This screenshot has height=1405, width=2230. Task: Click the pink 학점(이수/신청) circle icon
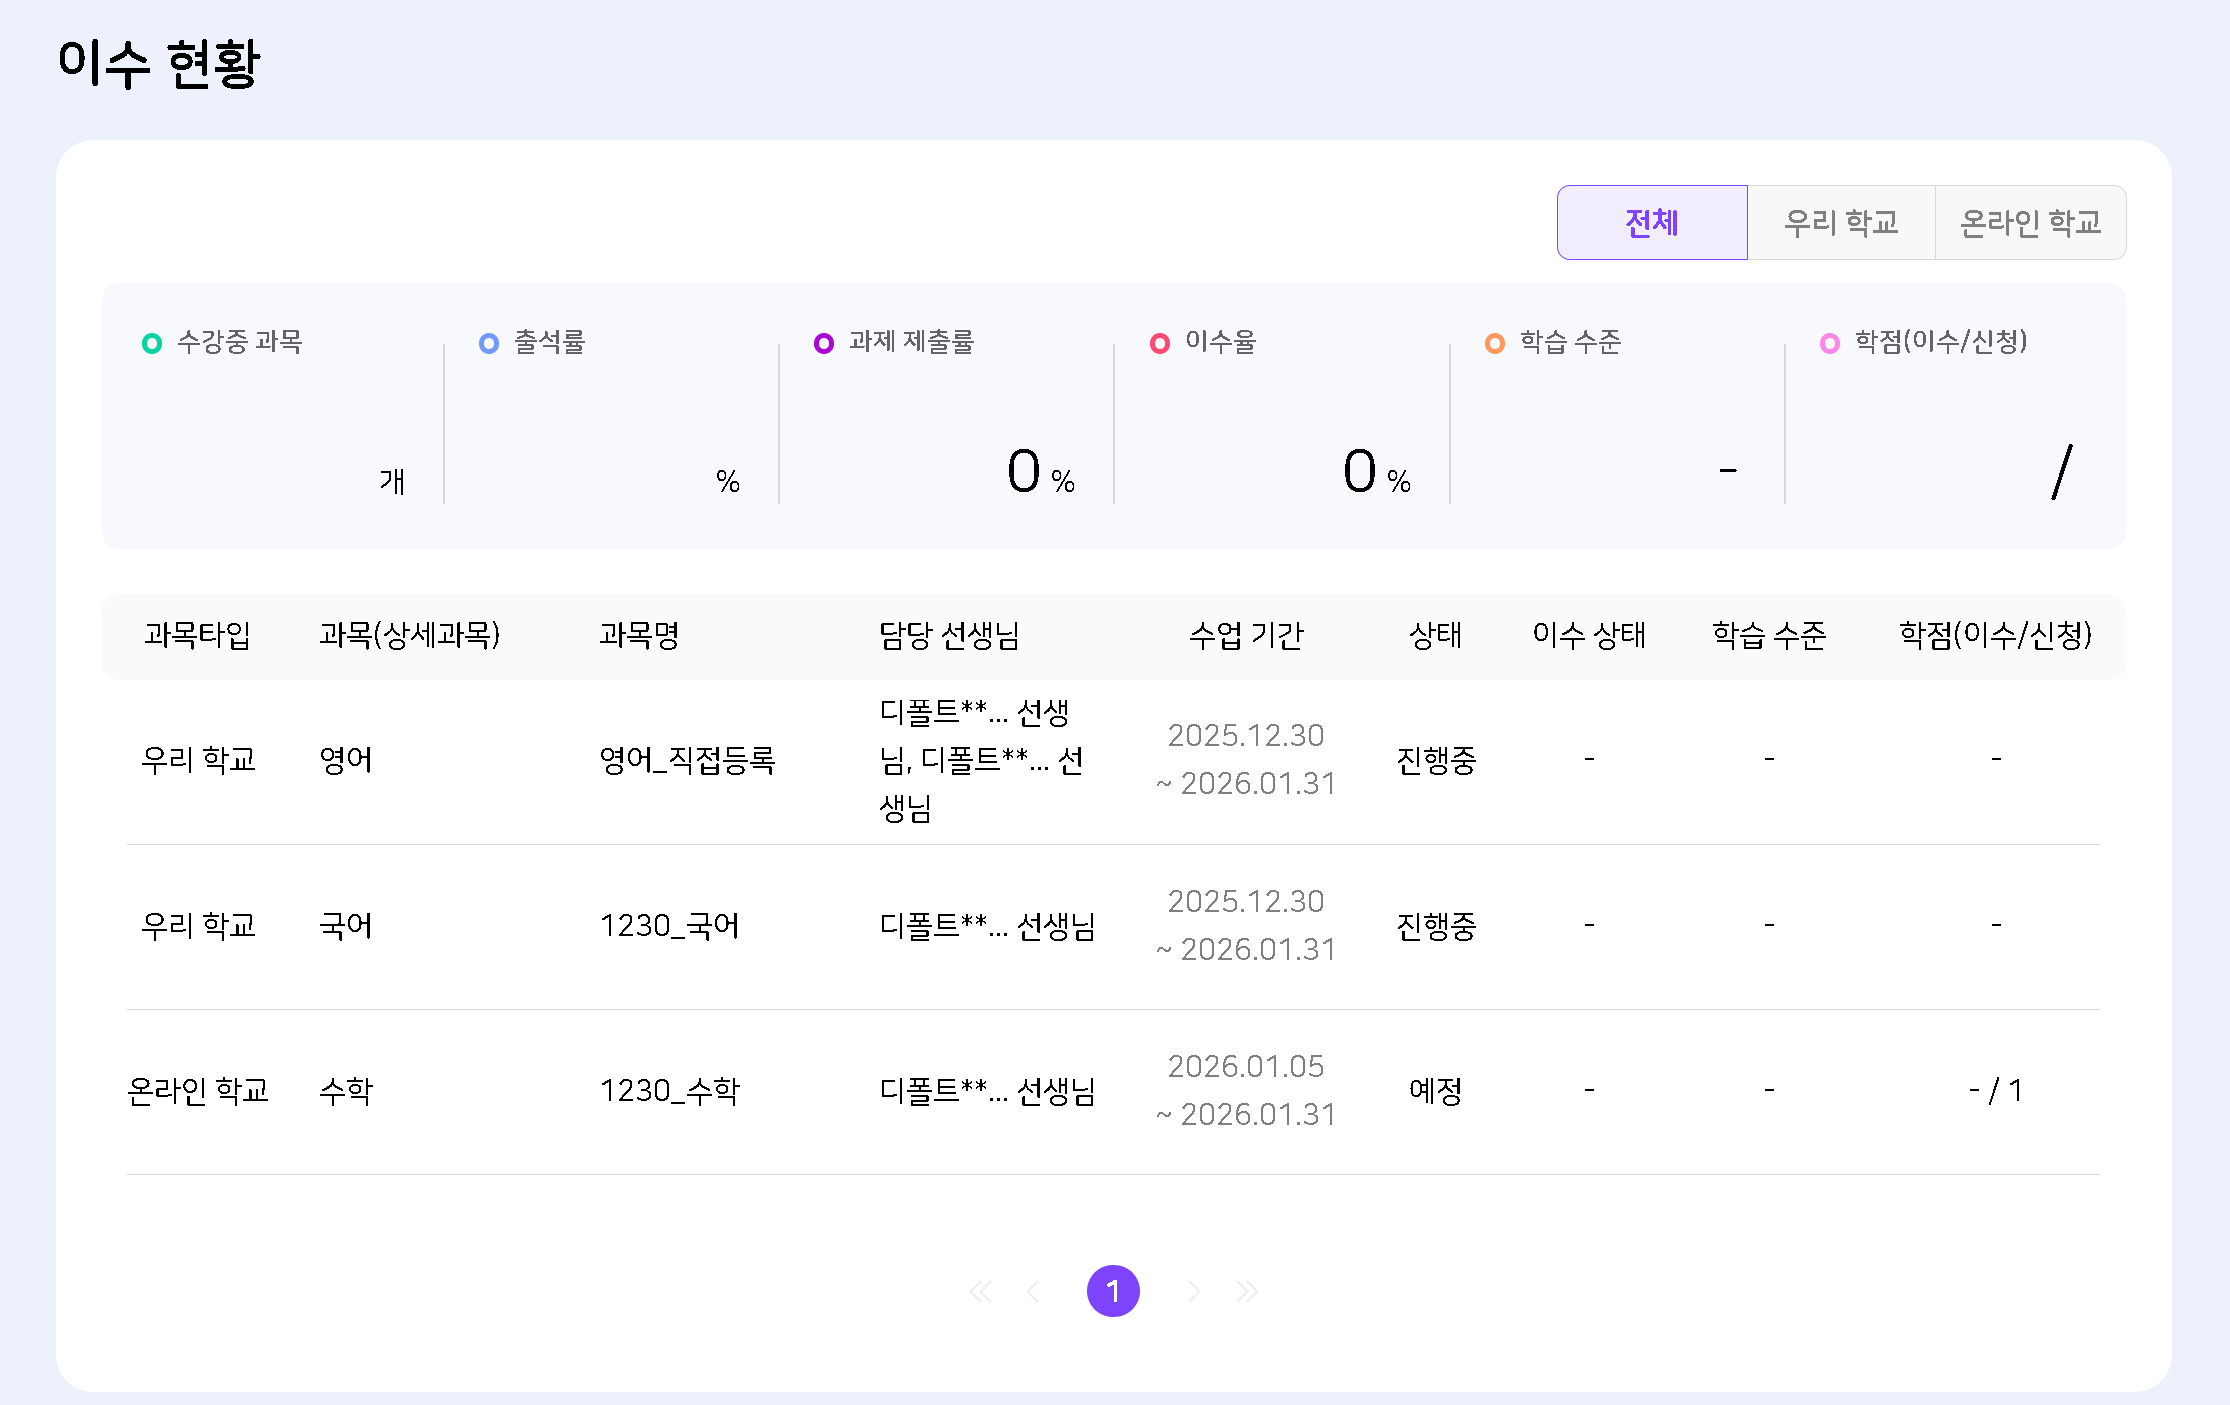pyautogui.click(x=1830, y=343)
